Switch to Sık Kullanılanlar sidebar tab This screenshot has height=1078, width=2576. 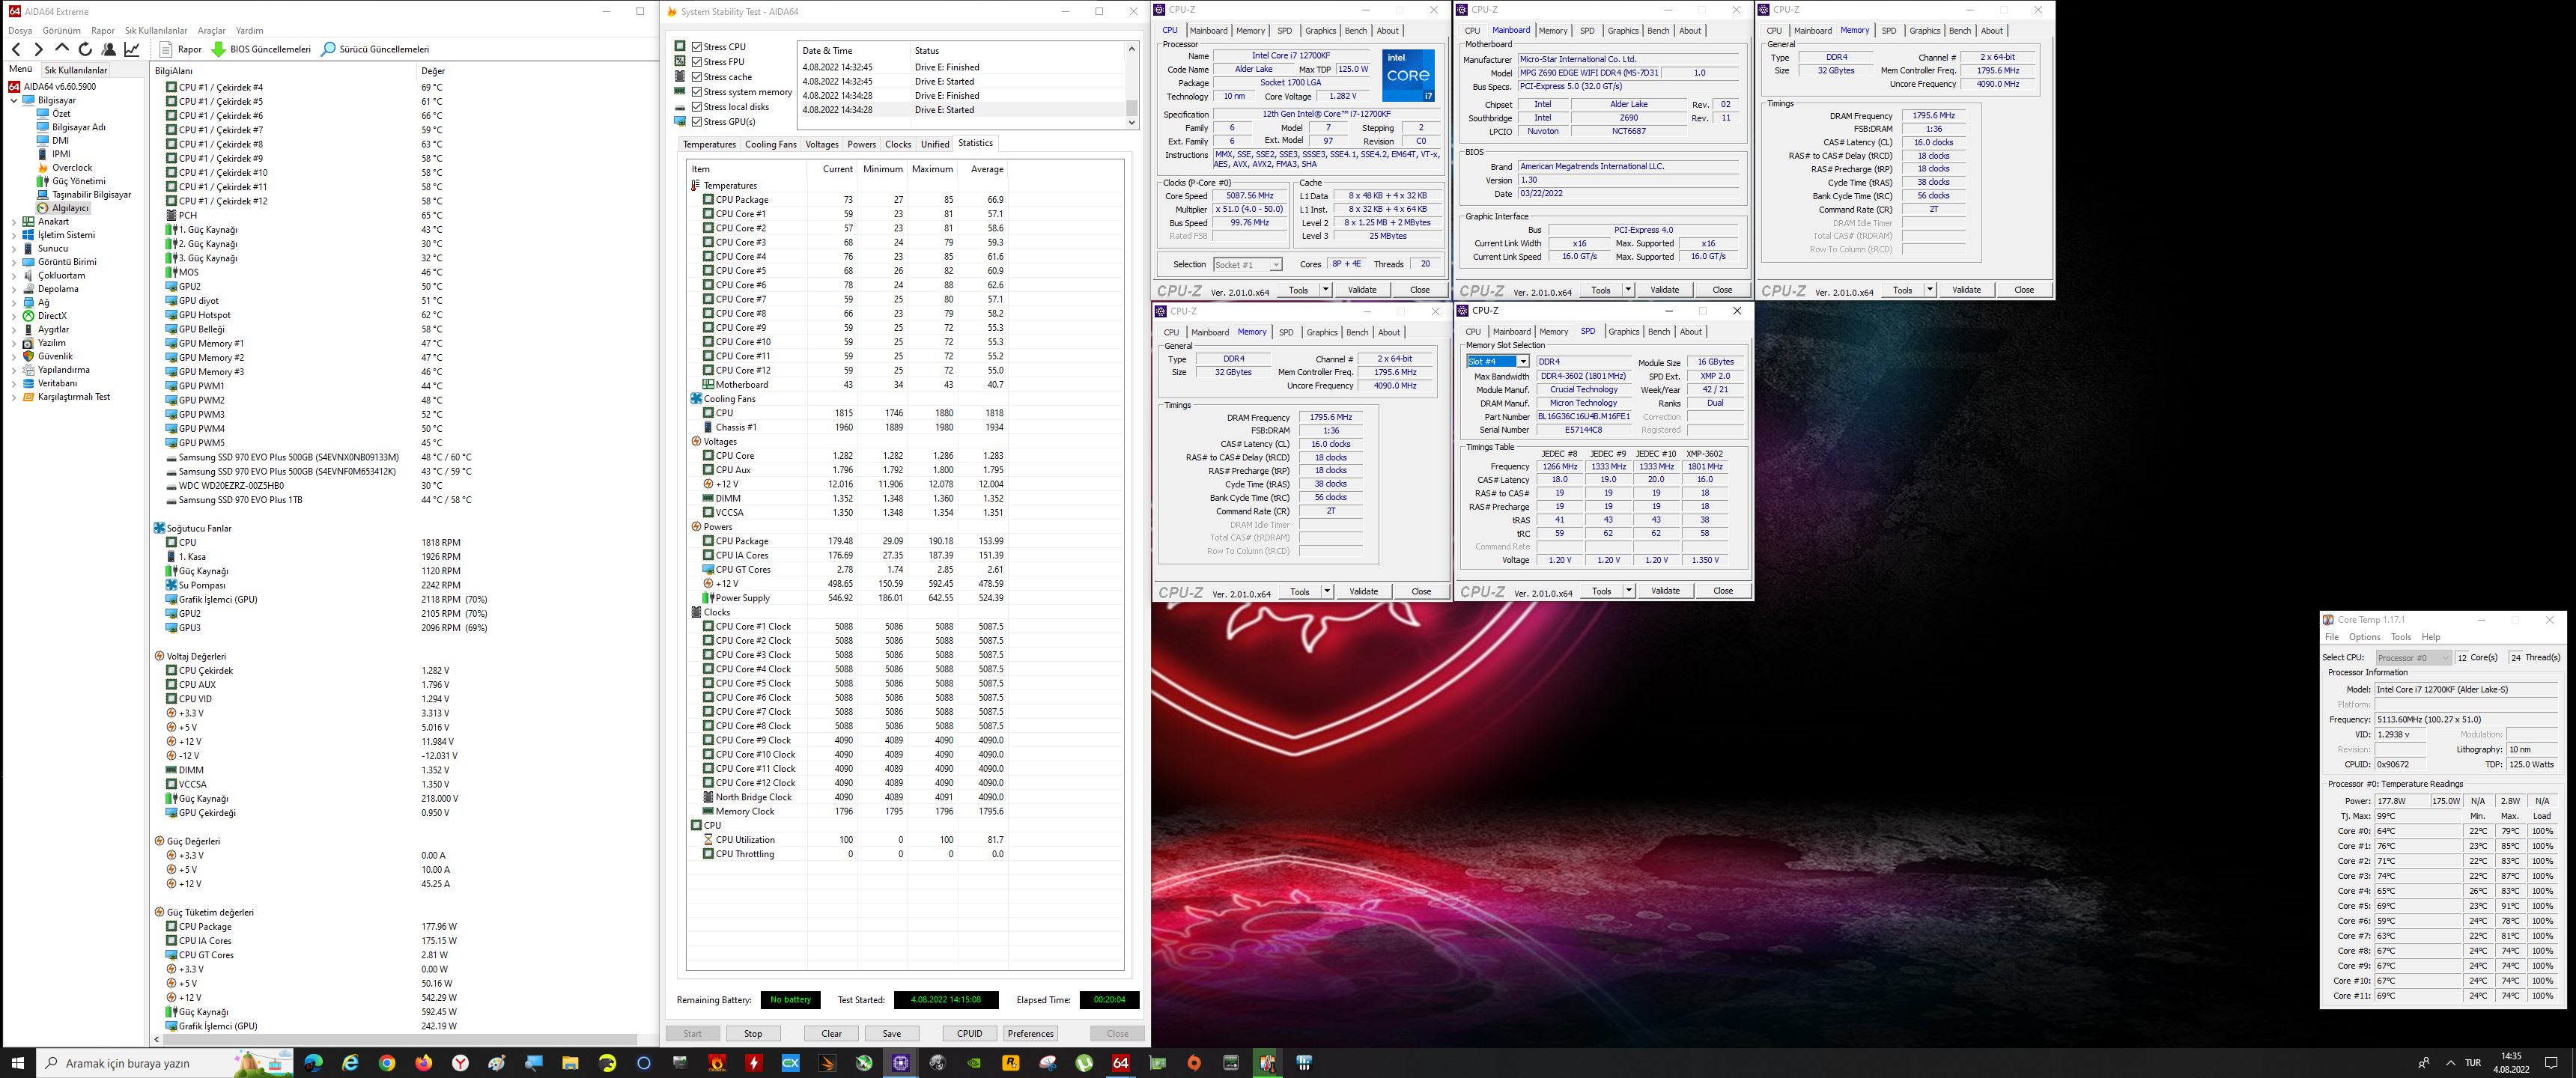(x=76, y=70)
